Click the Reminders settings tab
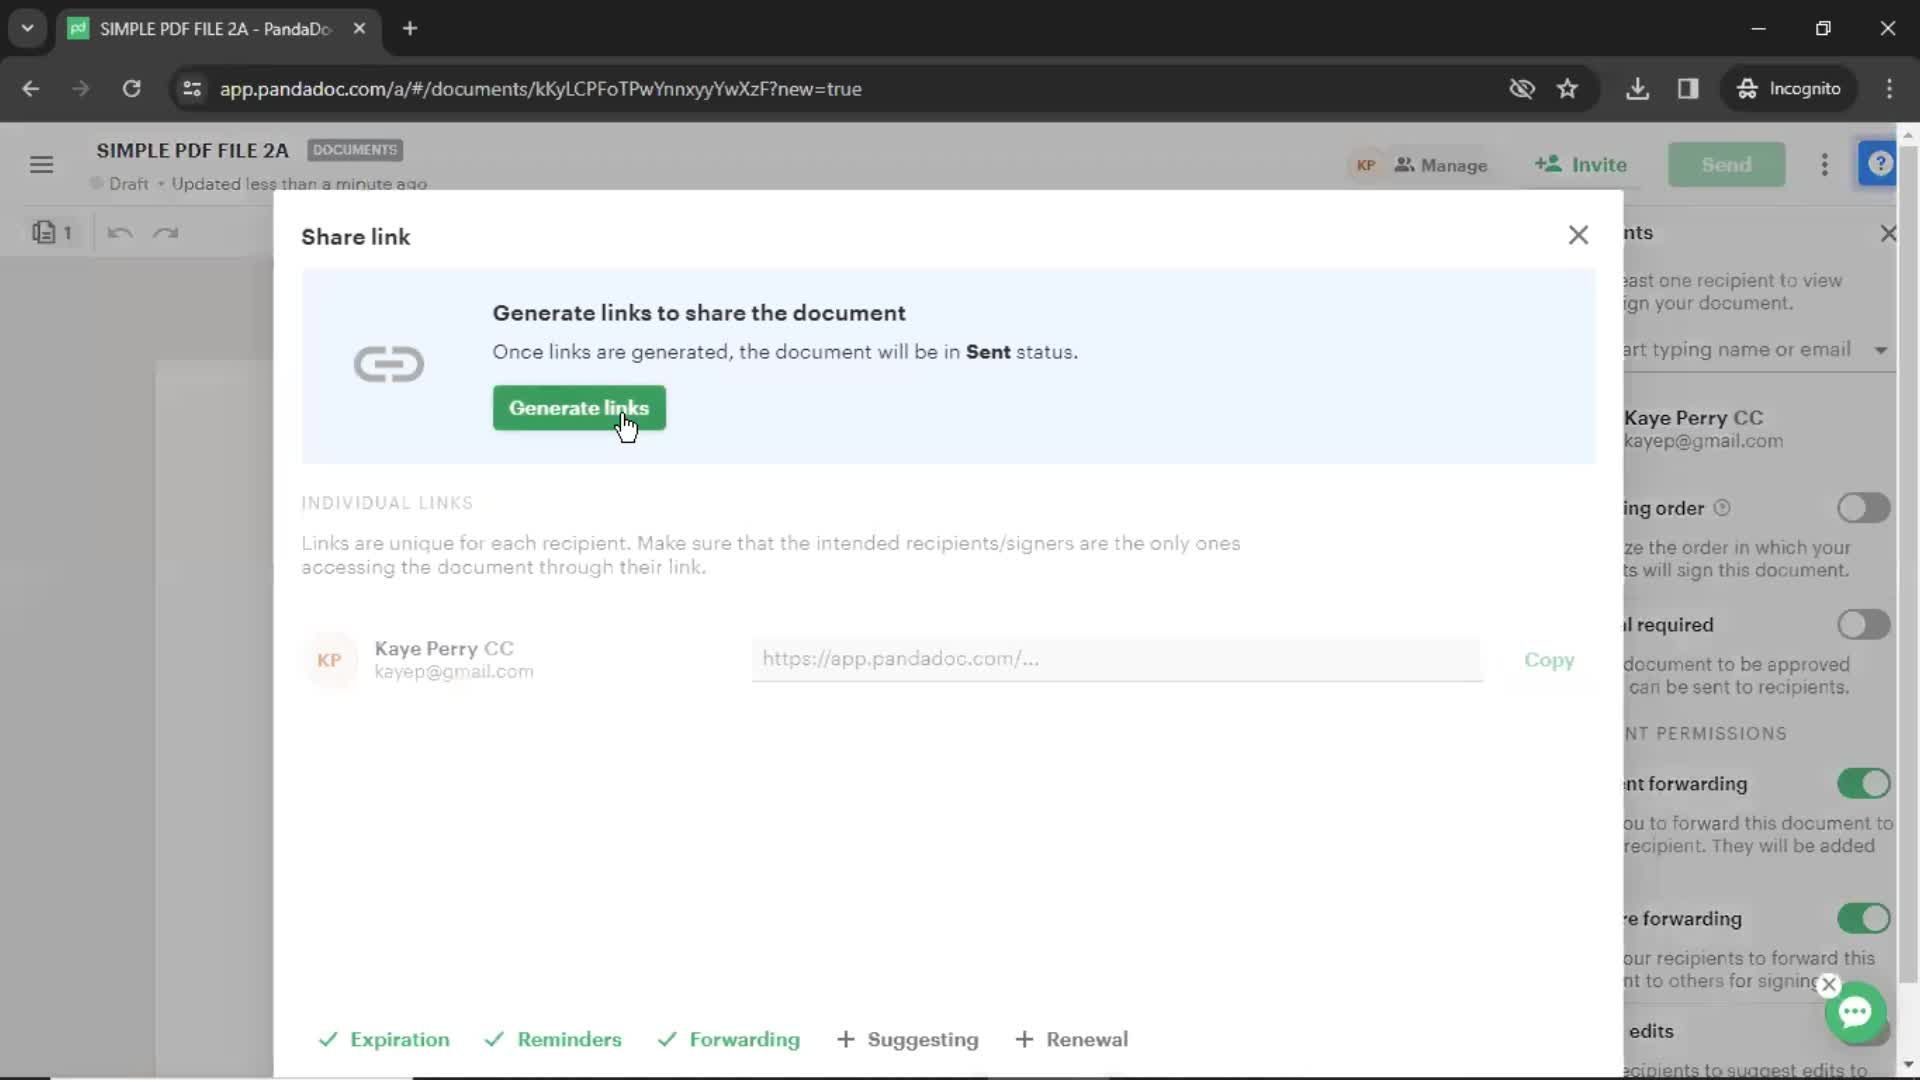This screenshot has height=1080, width=1920. coord(570,1039)
